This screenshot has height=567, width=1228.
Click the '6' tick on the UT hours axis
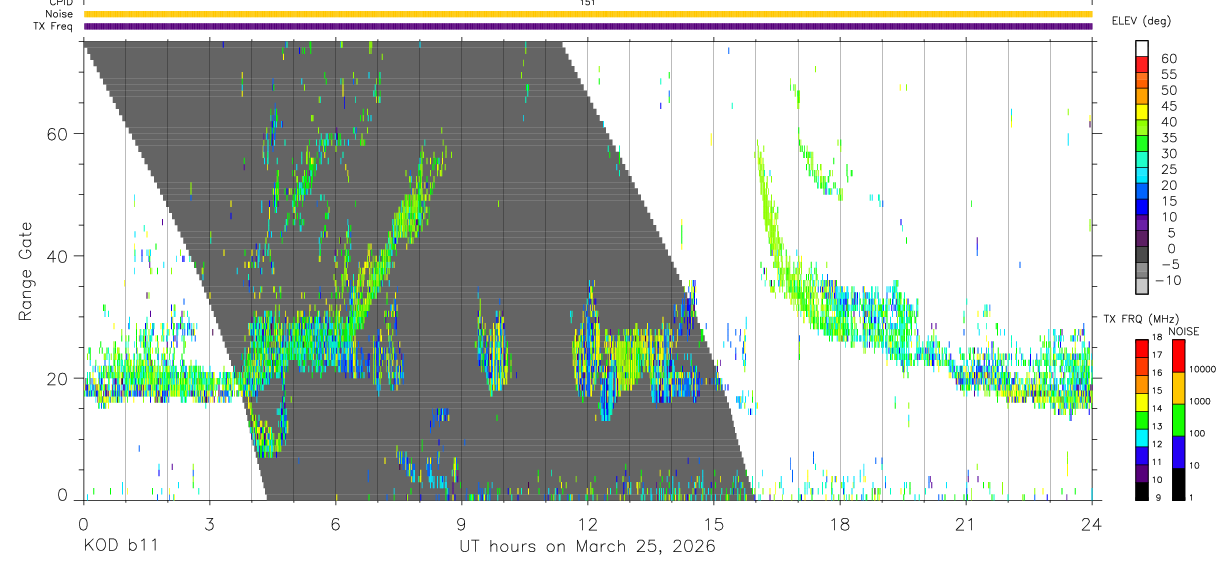pos(335,524)
